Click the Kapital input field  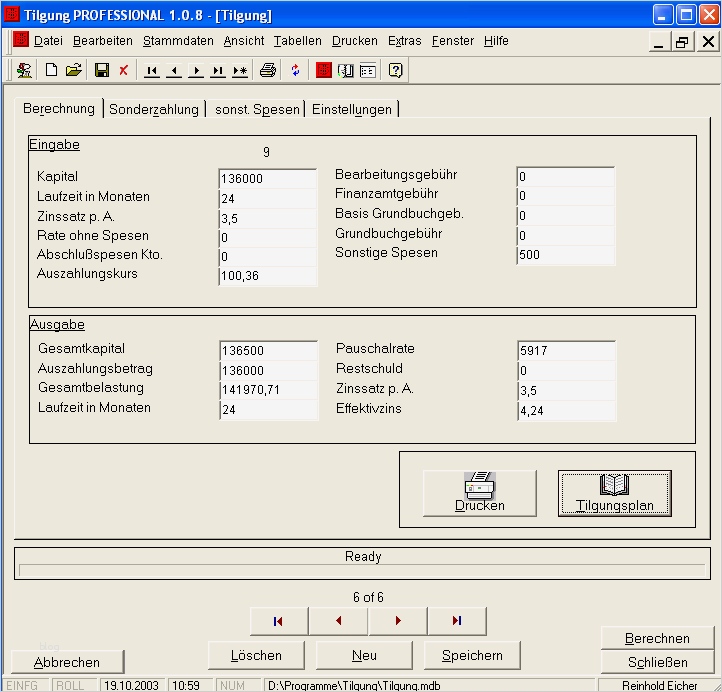(268, 179)
